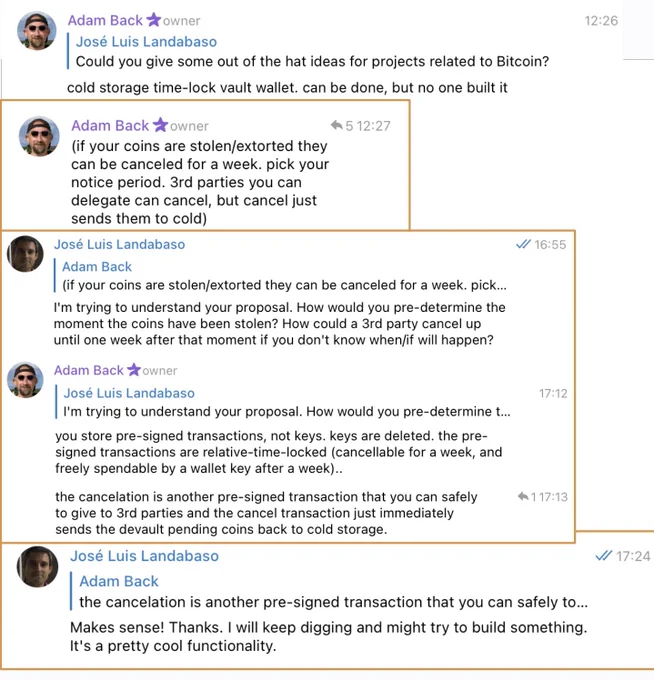Open the quoted 'the cancelation is another pre-signed' reply
The image size is (654, 680).
(x=330, y=592)
